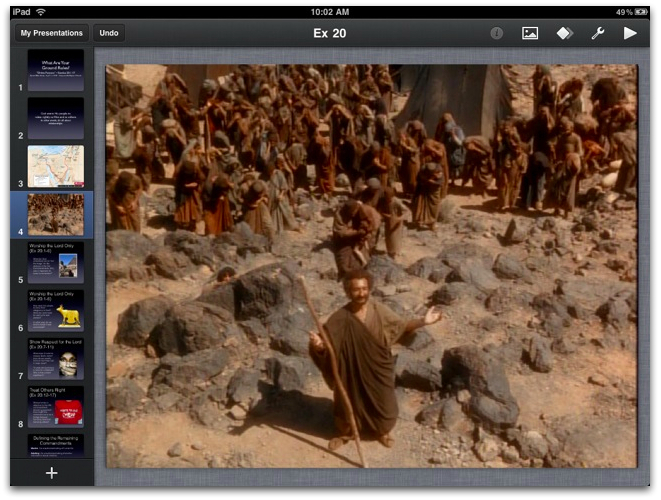
Task: Tap the 10:02 AM clock
Action: point(330,12)
